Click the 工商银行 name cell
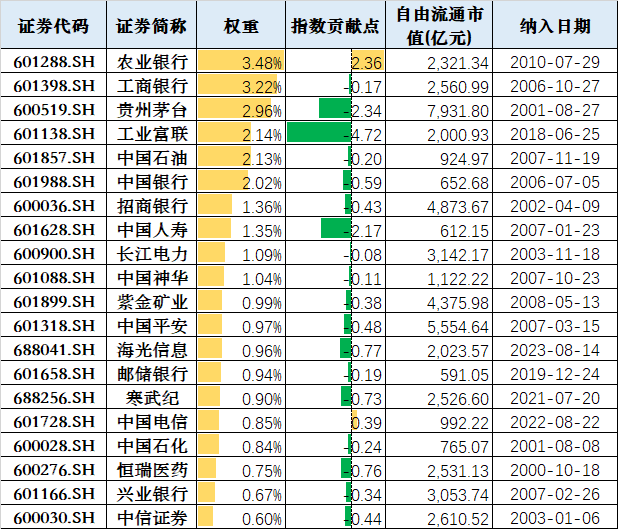Viewport: 618px width, 529px height. [x=151, y=85]
